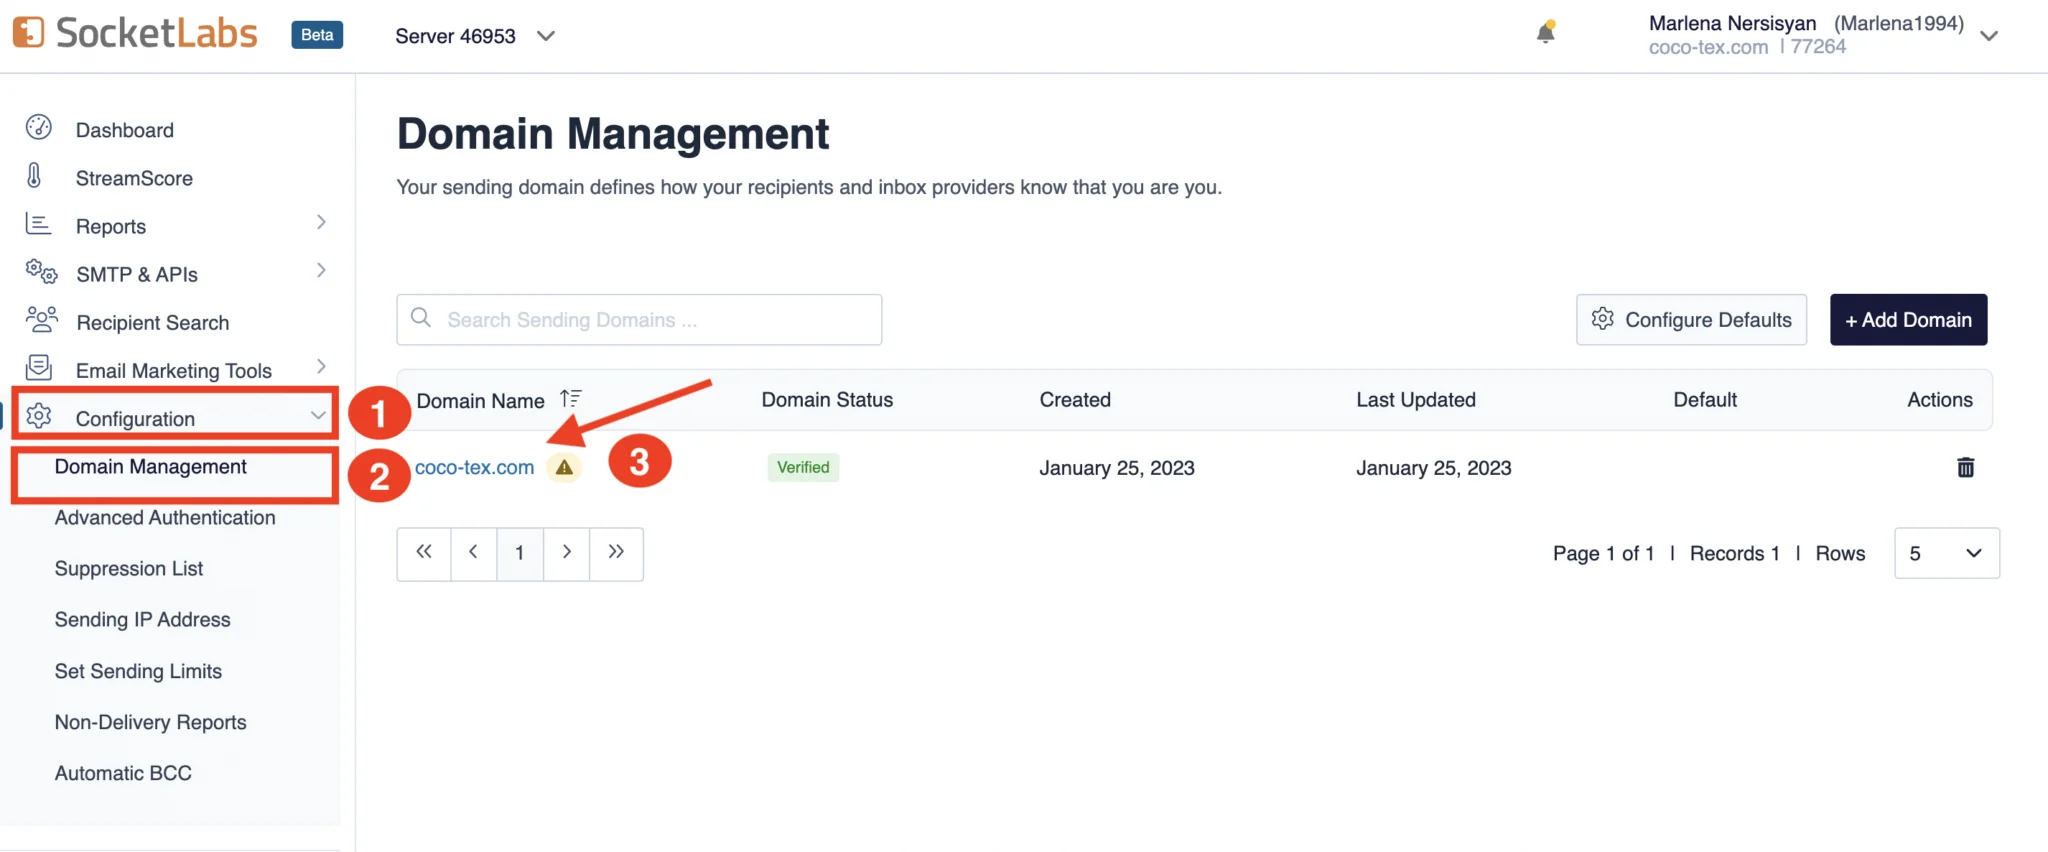Click the SMTP & APIs gears icon

[41, 271]
